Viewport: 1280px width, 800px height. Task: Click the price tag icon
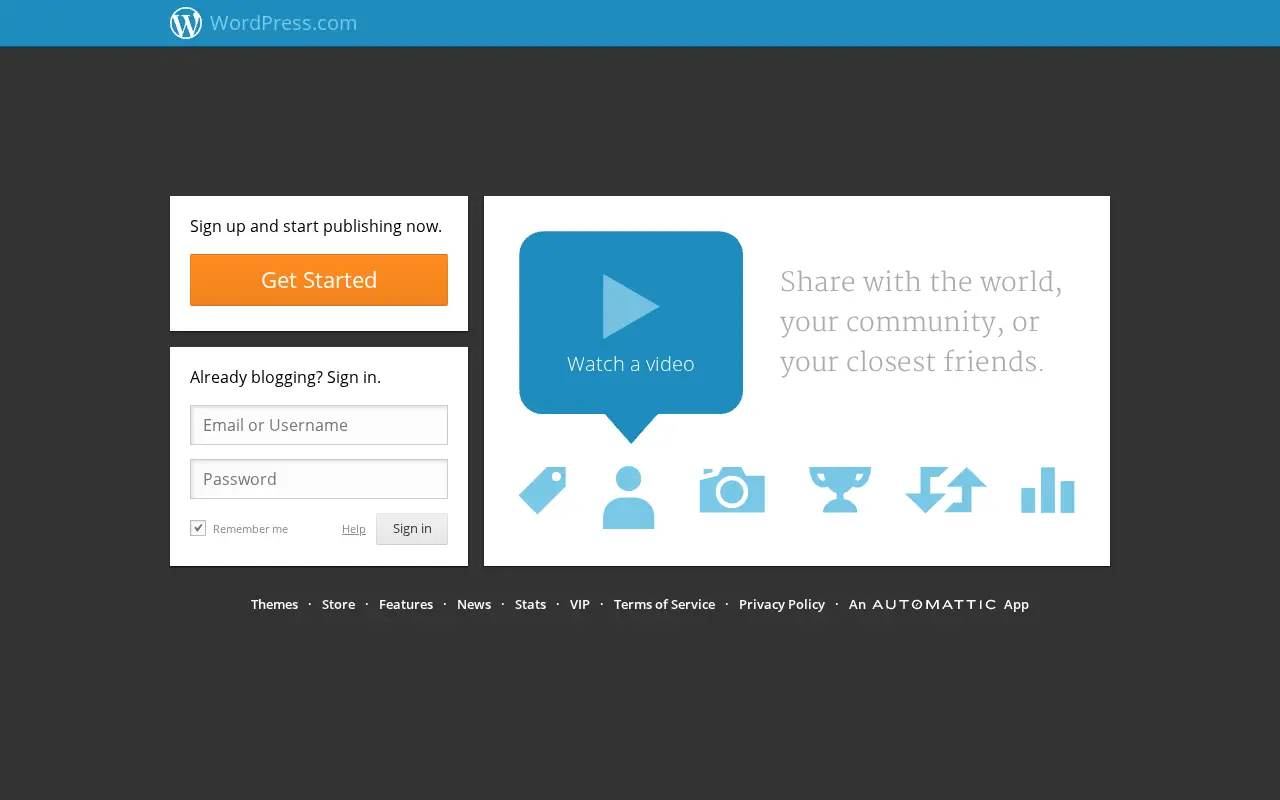(x=543, y=490)
